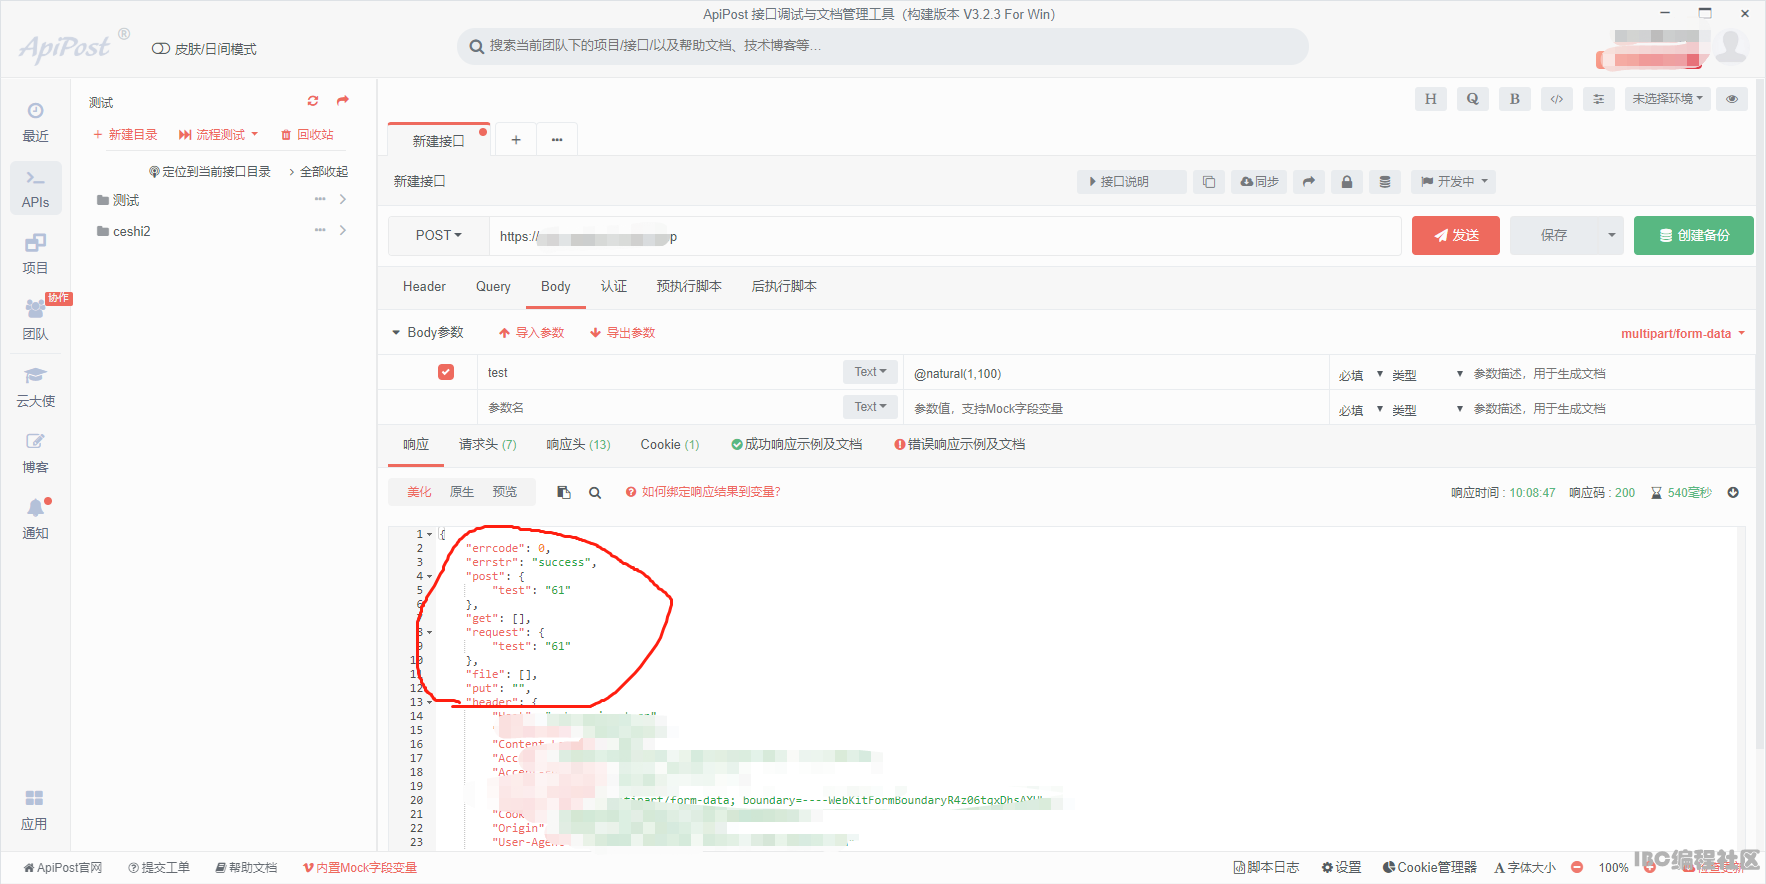Open the 博客 blog sidebar icon
Screen dimensions: 1766x884
(35, 452)
